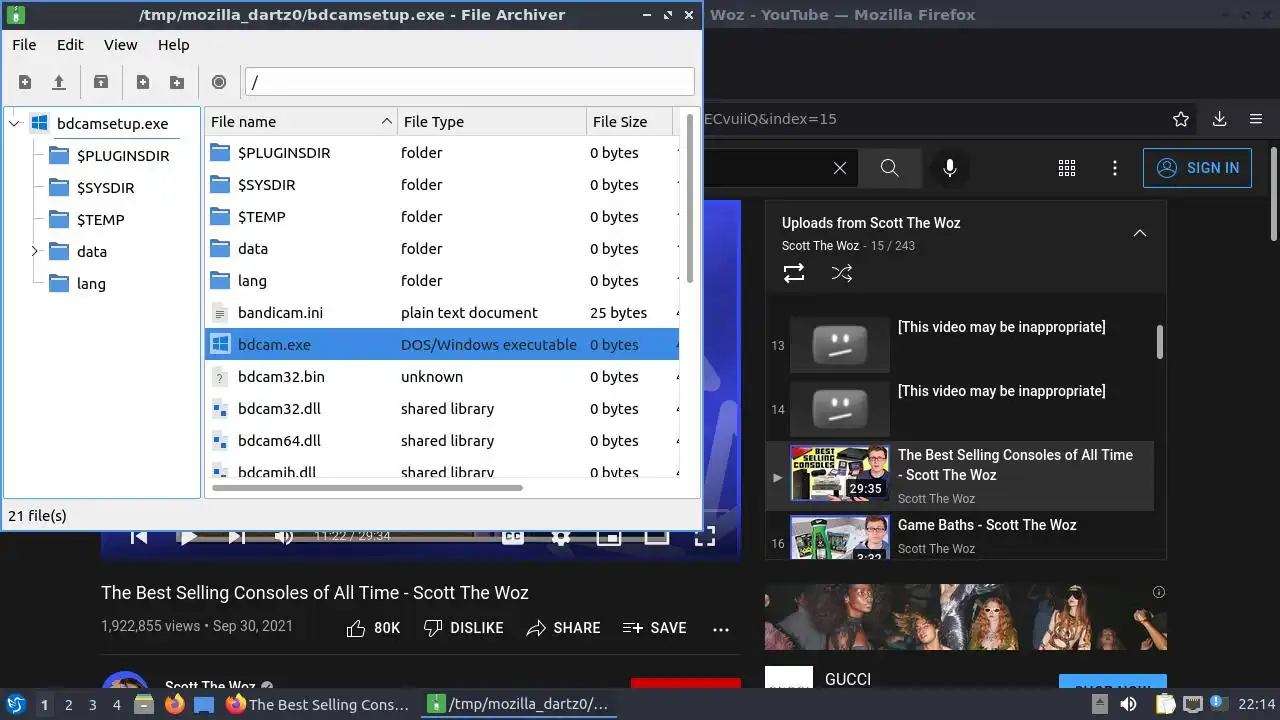Clear the YouTube search with X icon
The height and width of the screenshot is (720, 1280).
pyautogui.click(x=840, y=168)
